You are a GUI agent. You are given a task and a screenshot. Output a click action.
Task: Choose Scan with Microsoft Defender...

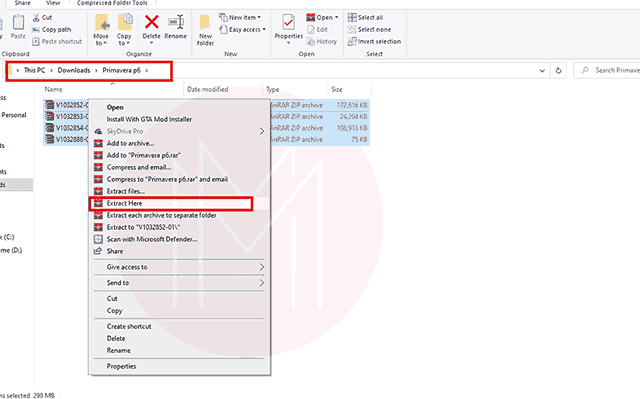click(180, 239)
